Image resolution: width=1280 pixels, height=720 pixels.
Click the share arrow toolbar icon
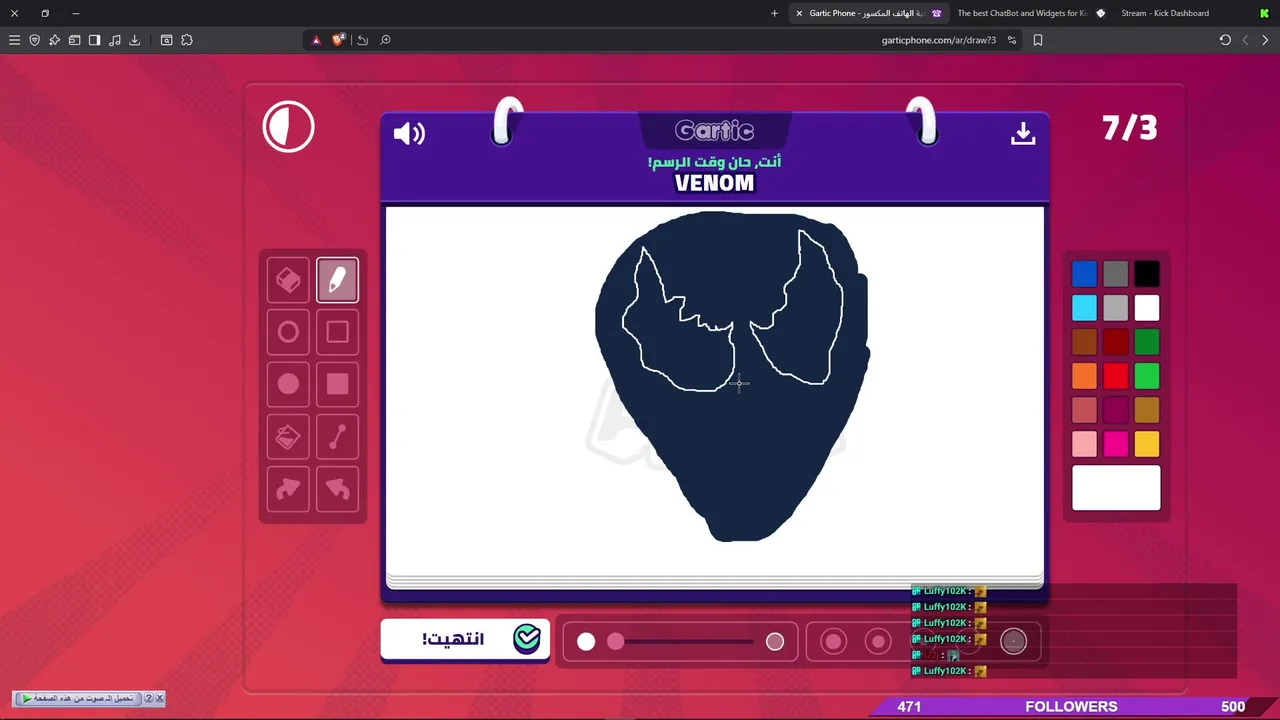(362, 40)
